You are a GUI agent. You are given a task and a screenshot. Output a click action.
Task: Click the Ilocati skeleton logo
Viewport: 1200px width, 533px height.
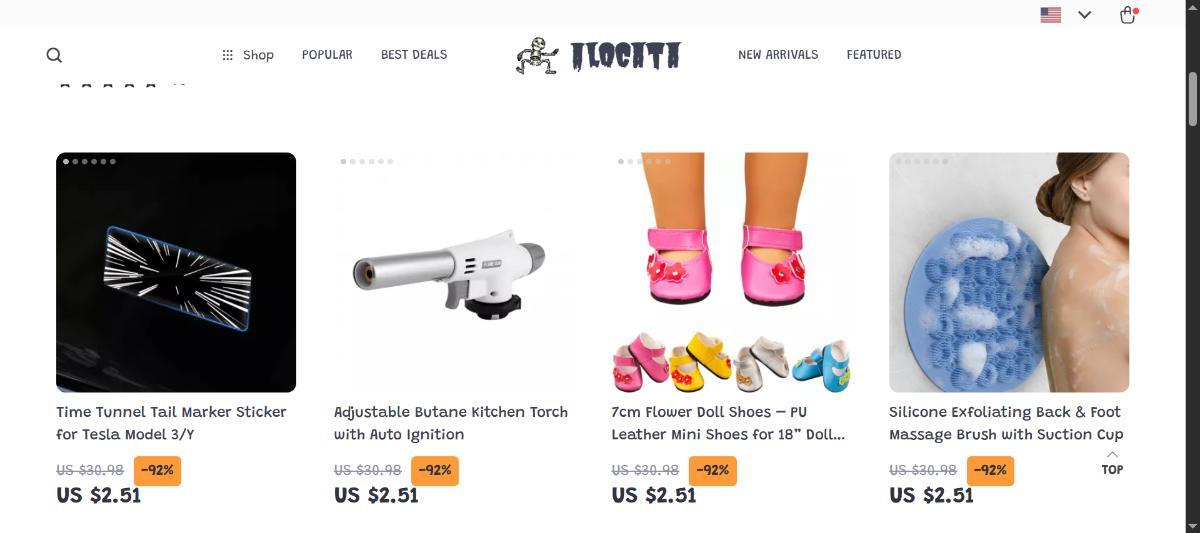598,56
